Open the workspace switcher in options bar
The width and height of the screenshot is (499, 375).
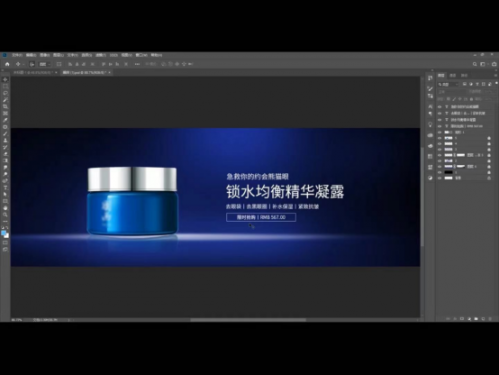(x=483, y=64)
